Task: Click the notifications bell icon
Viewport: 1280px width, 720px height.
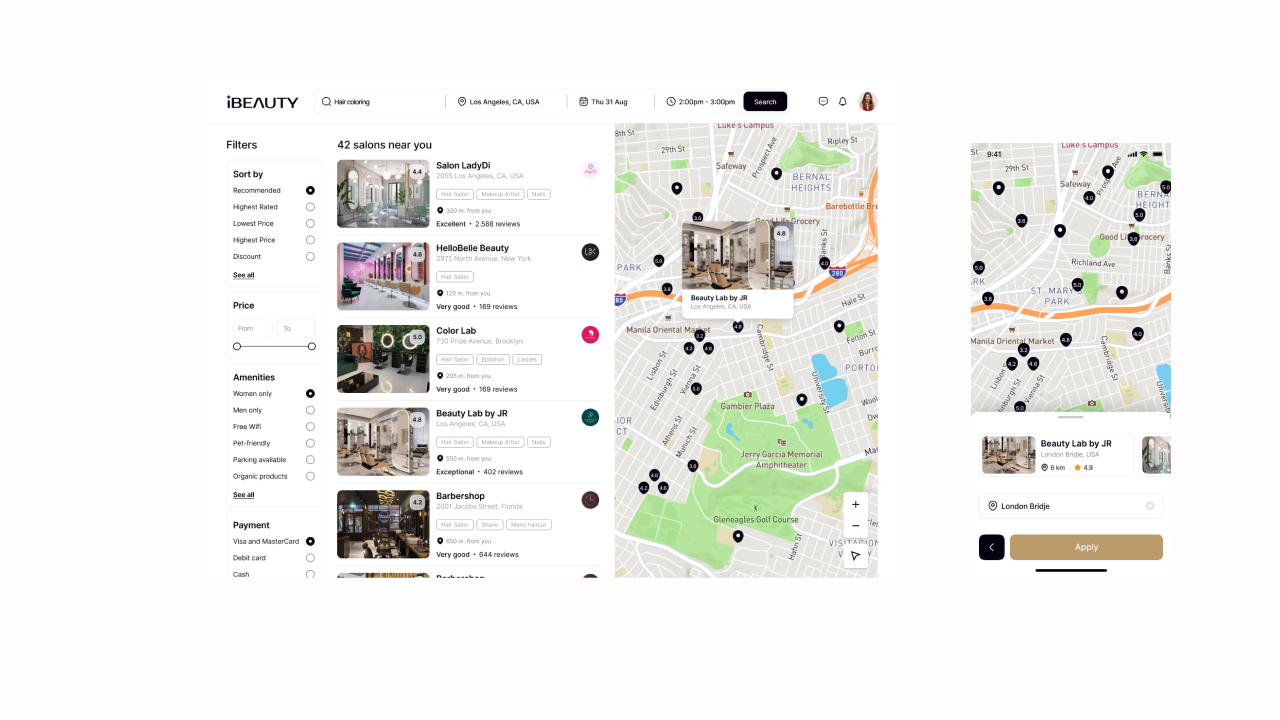Action: click(x=842, y=101)
